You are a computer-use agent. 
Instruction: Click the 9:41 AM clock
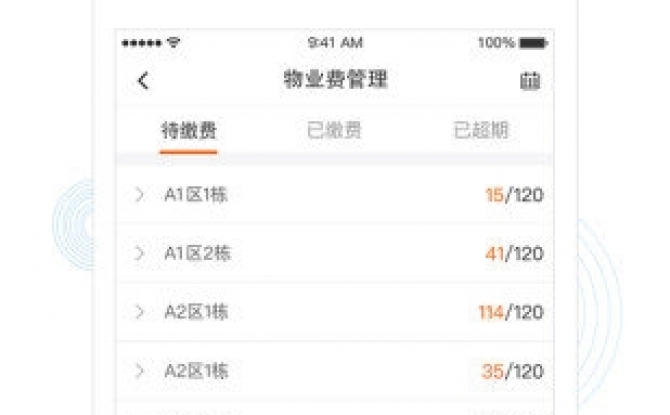[335, 43]
